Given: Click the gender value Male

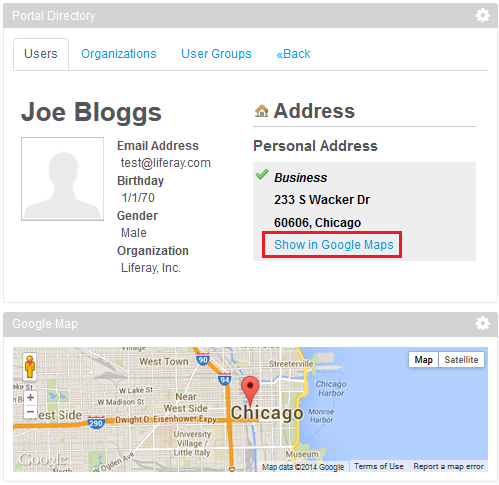Looking at the screenshot, I should coord(134,233).
